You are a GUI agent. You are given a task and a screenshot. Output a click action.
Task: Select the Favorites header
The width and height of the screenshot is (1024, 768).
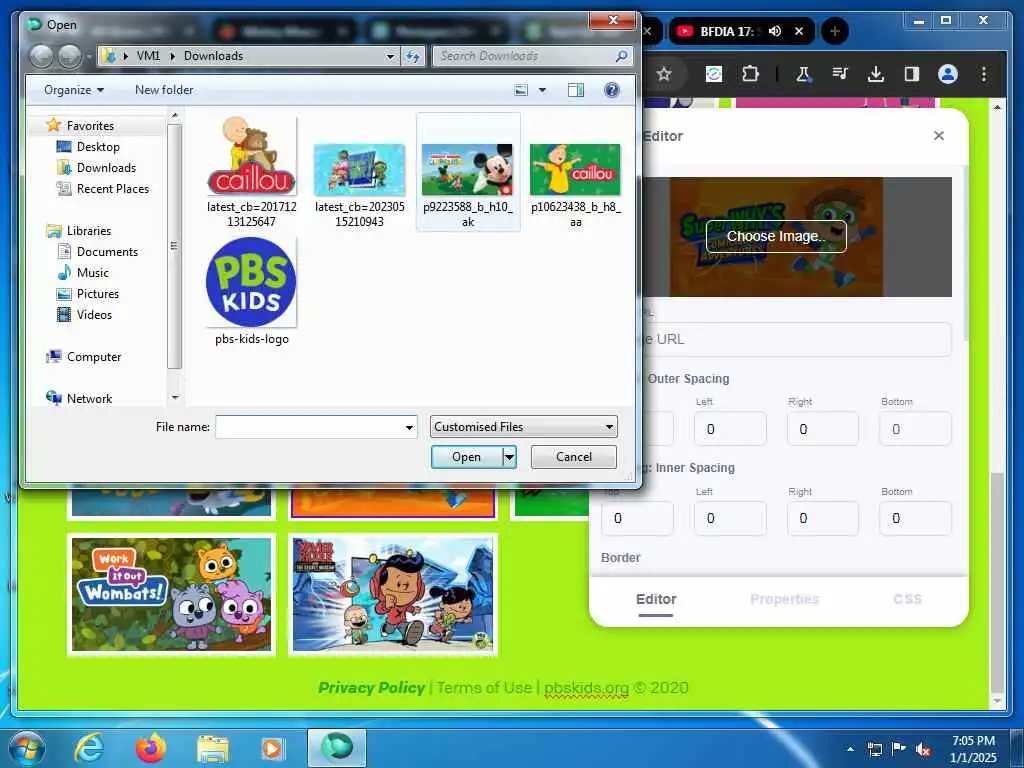pos(89,125)
